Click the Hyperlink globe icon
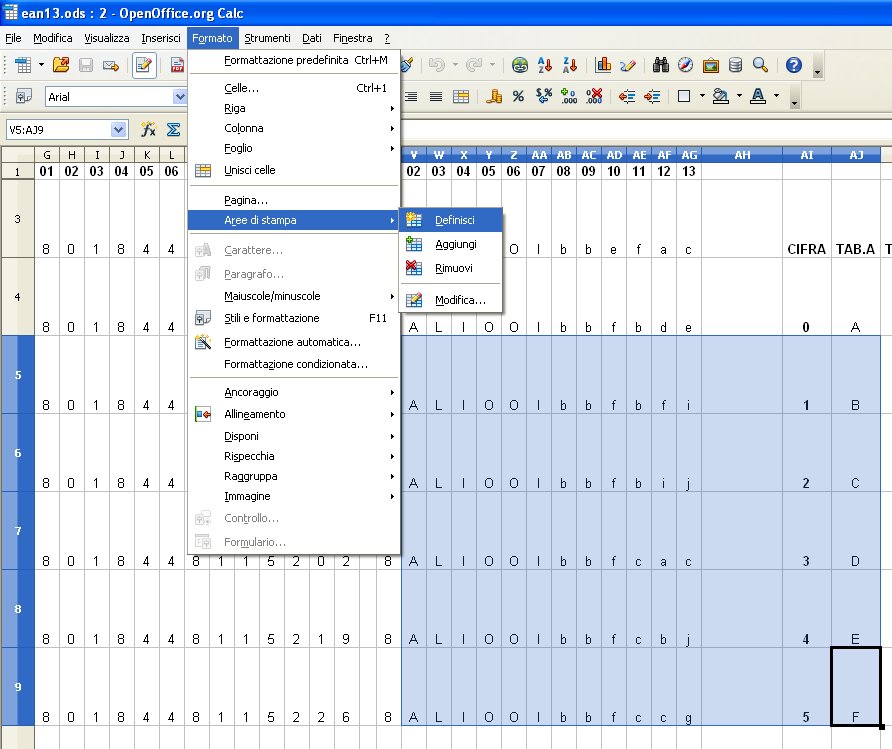The width and height of the screenshot is (892, 749). (x=519, y=65)
